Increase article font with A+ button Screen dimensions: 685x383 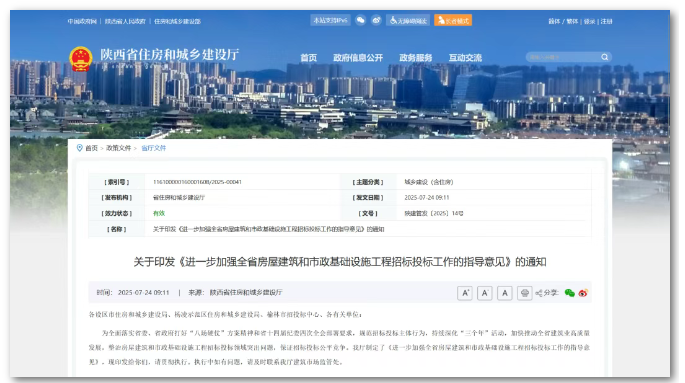tap(465, 293)
